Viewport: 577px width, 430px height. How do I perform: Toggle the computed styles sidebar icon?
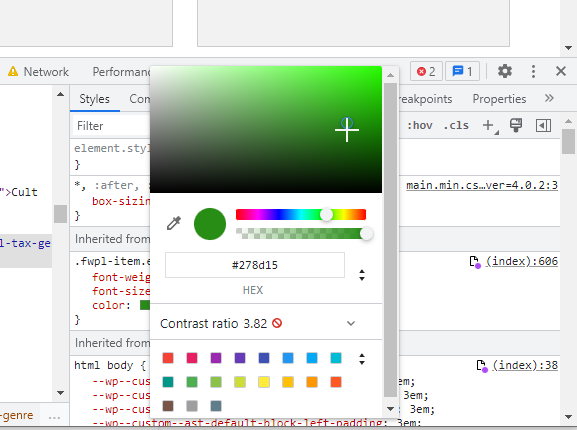point(543,125)
